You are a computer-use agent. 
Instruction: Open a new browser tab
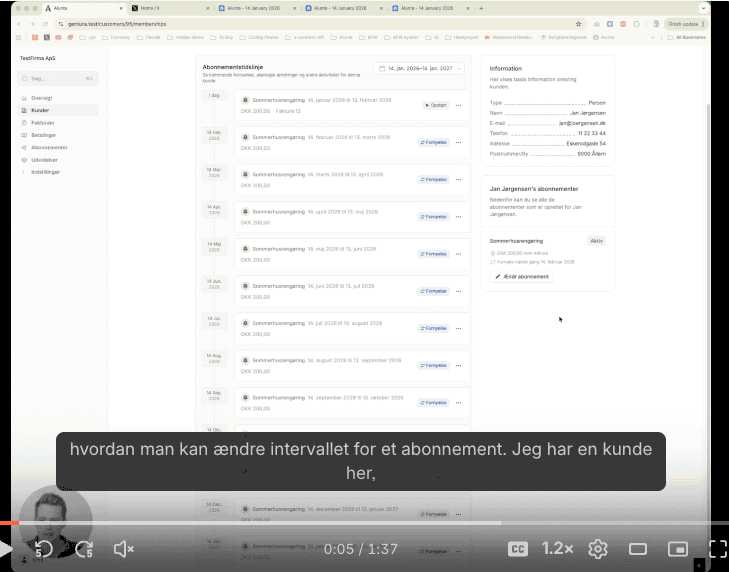click(x=481, y=8)
